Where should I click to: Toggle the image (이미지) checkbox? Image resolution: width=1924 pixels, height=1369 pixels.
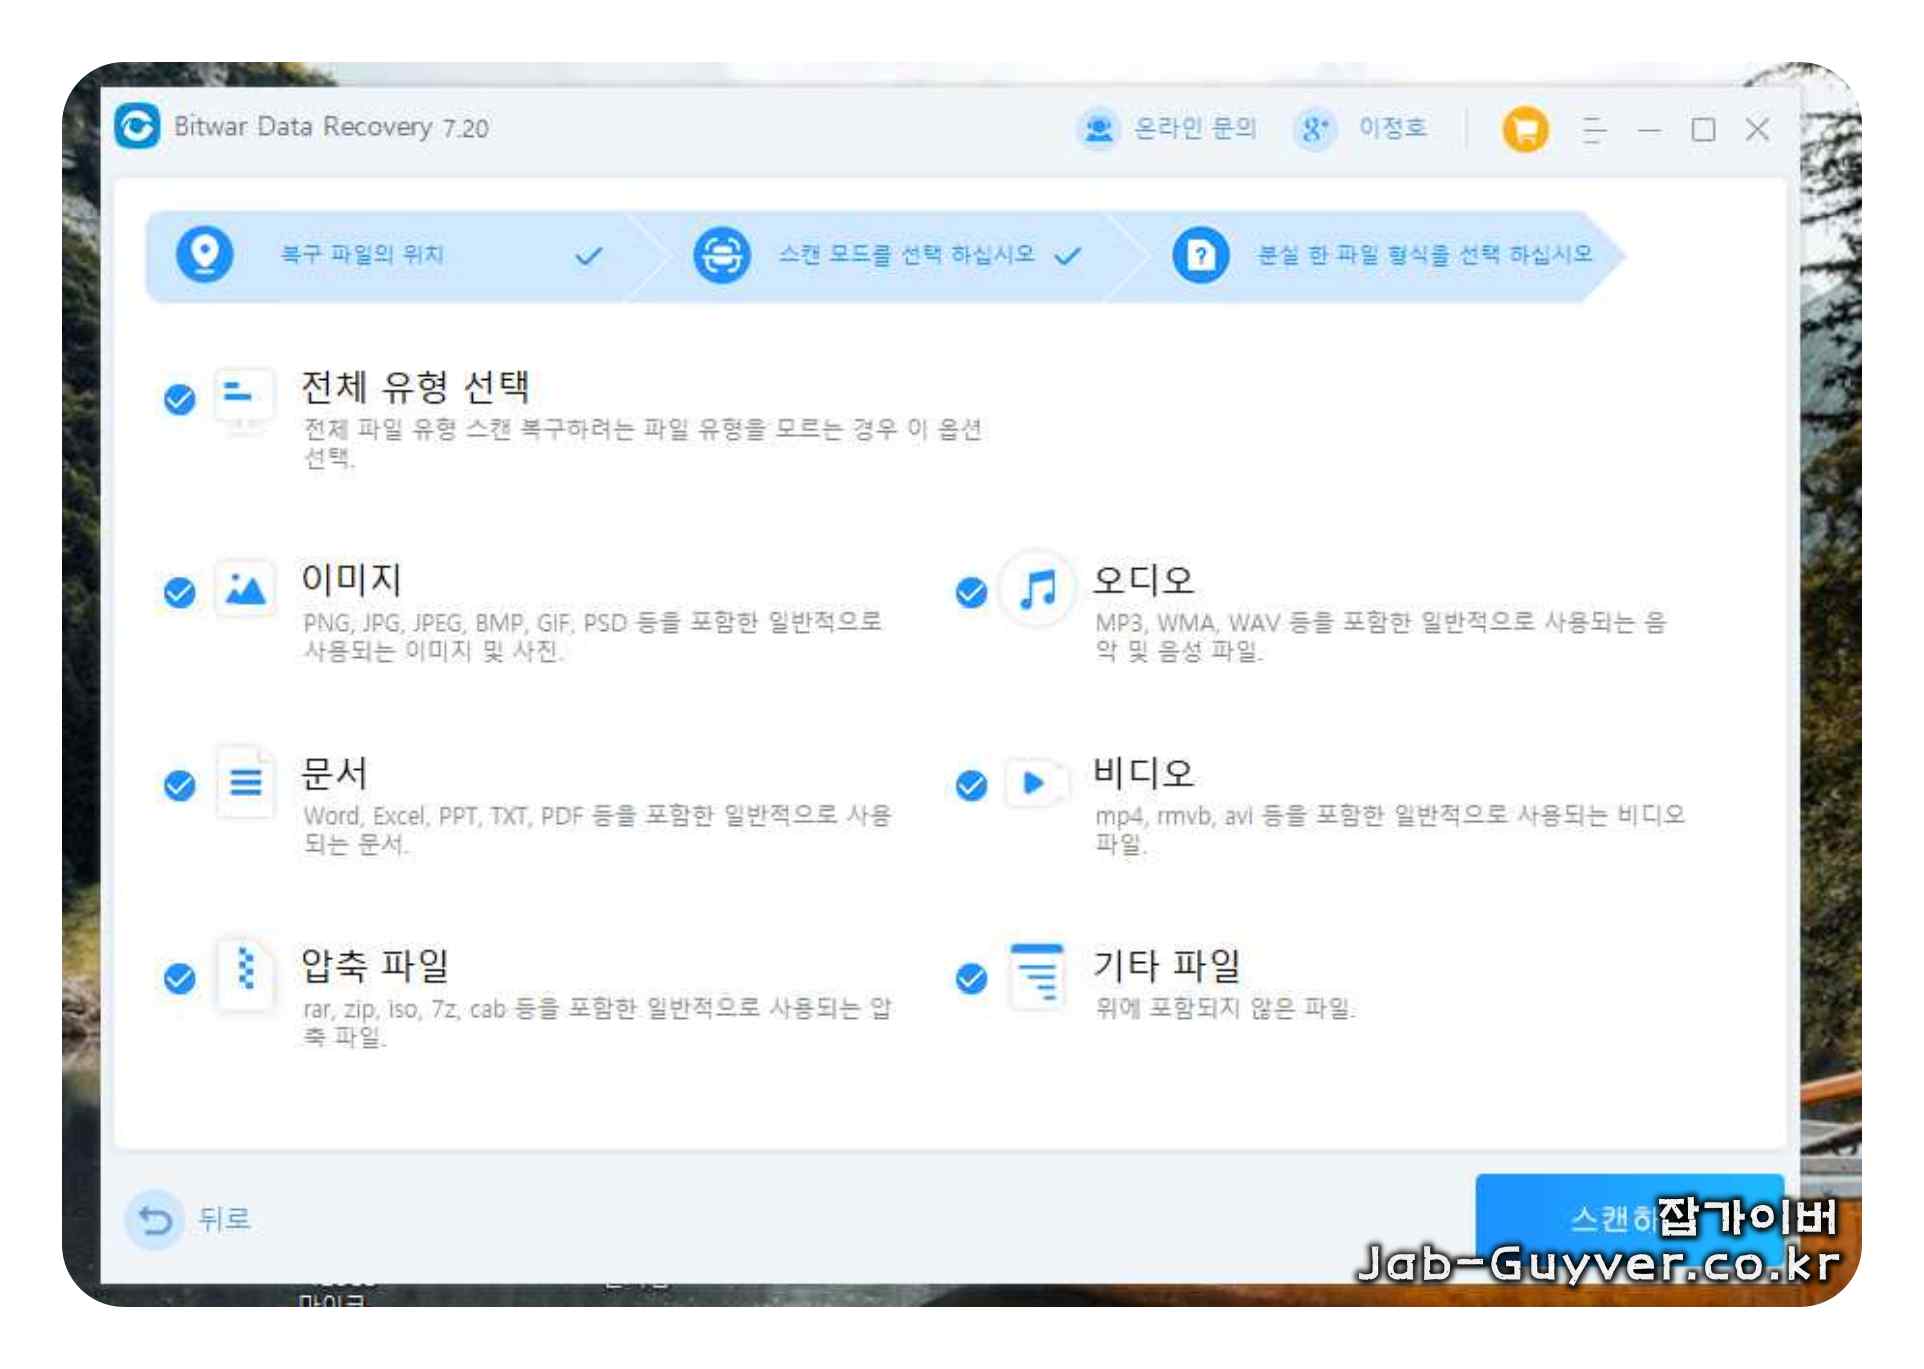180,592
